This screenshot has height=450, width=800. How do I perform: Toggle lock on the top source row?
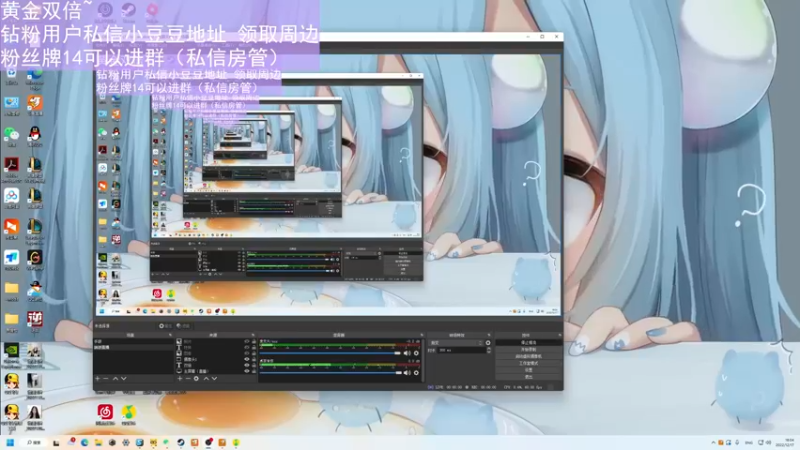254,341
